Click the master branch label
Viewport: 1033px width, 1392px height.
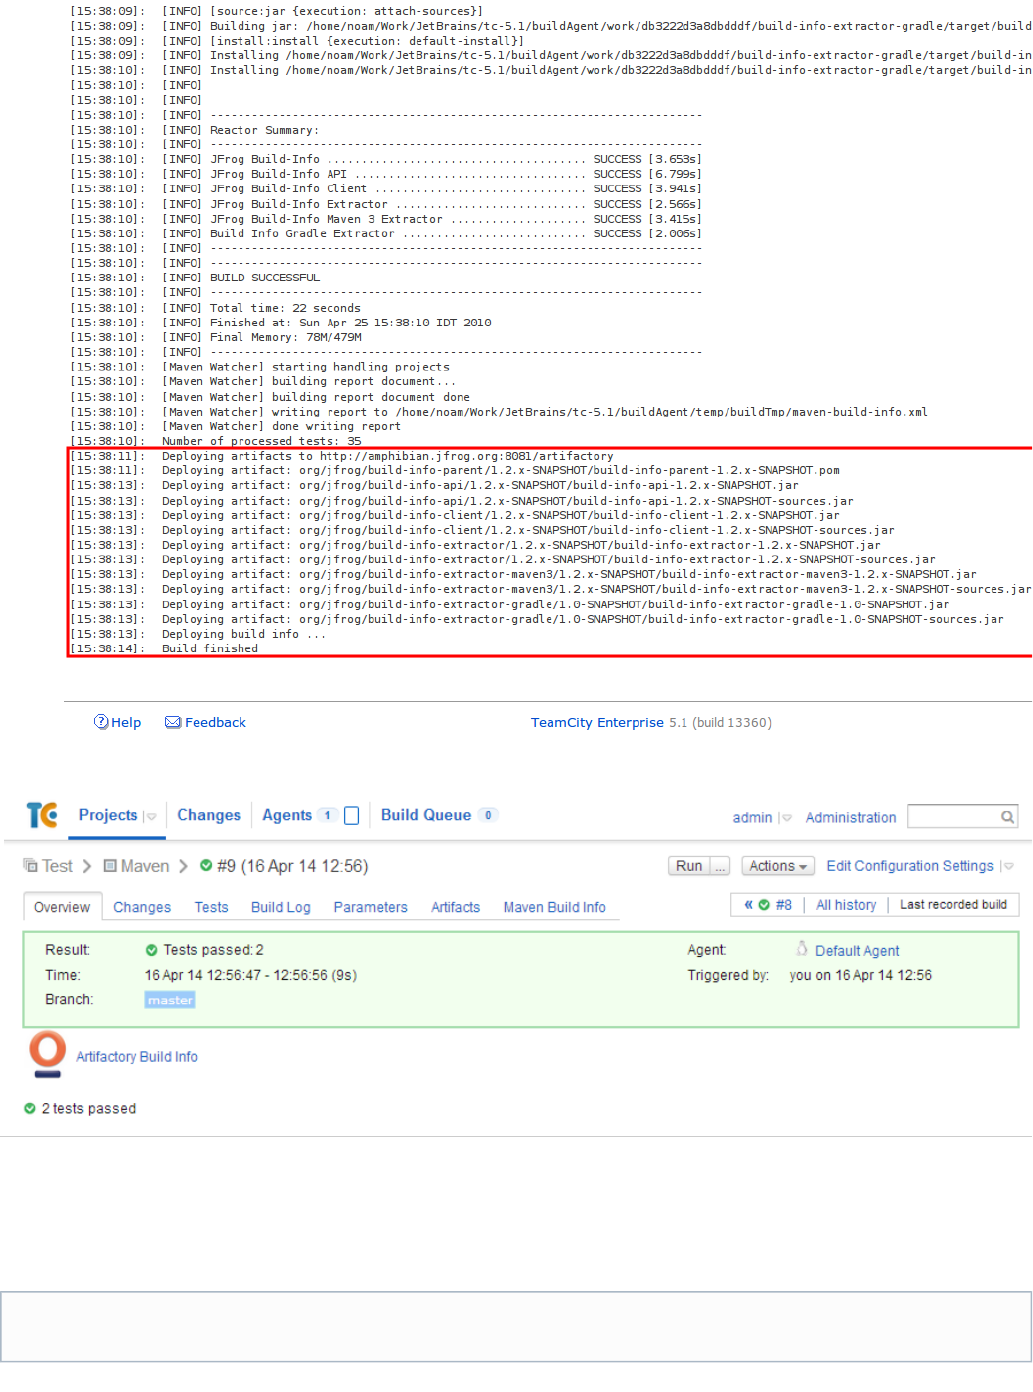pyautogui.click(x=170, y=1000)
